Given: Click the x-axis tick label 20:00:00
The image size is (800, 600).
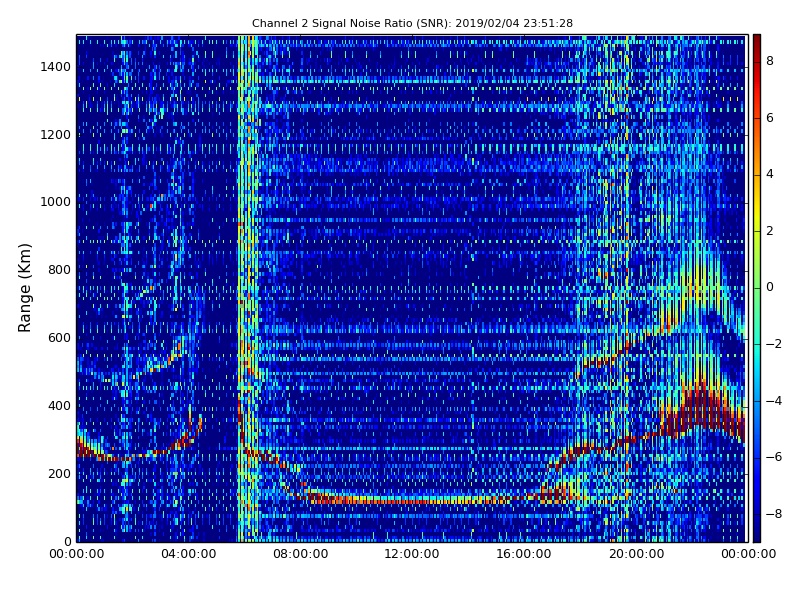Looking at the screenshot, I should tap(636, 554).
